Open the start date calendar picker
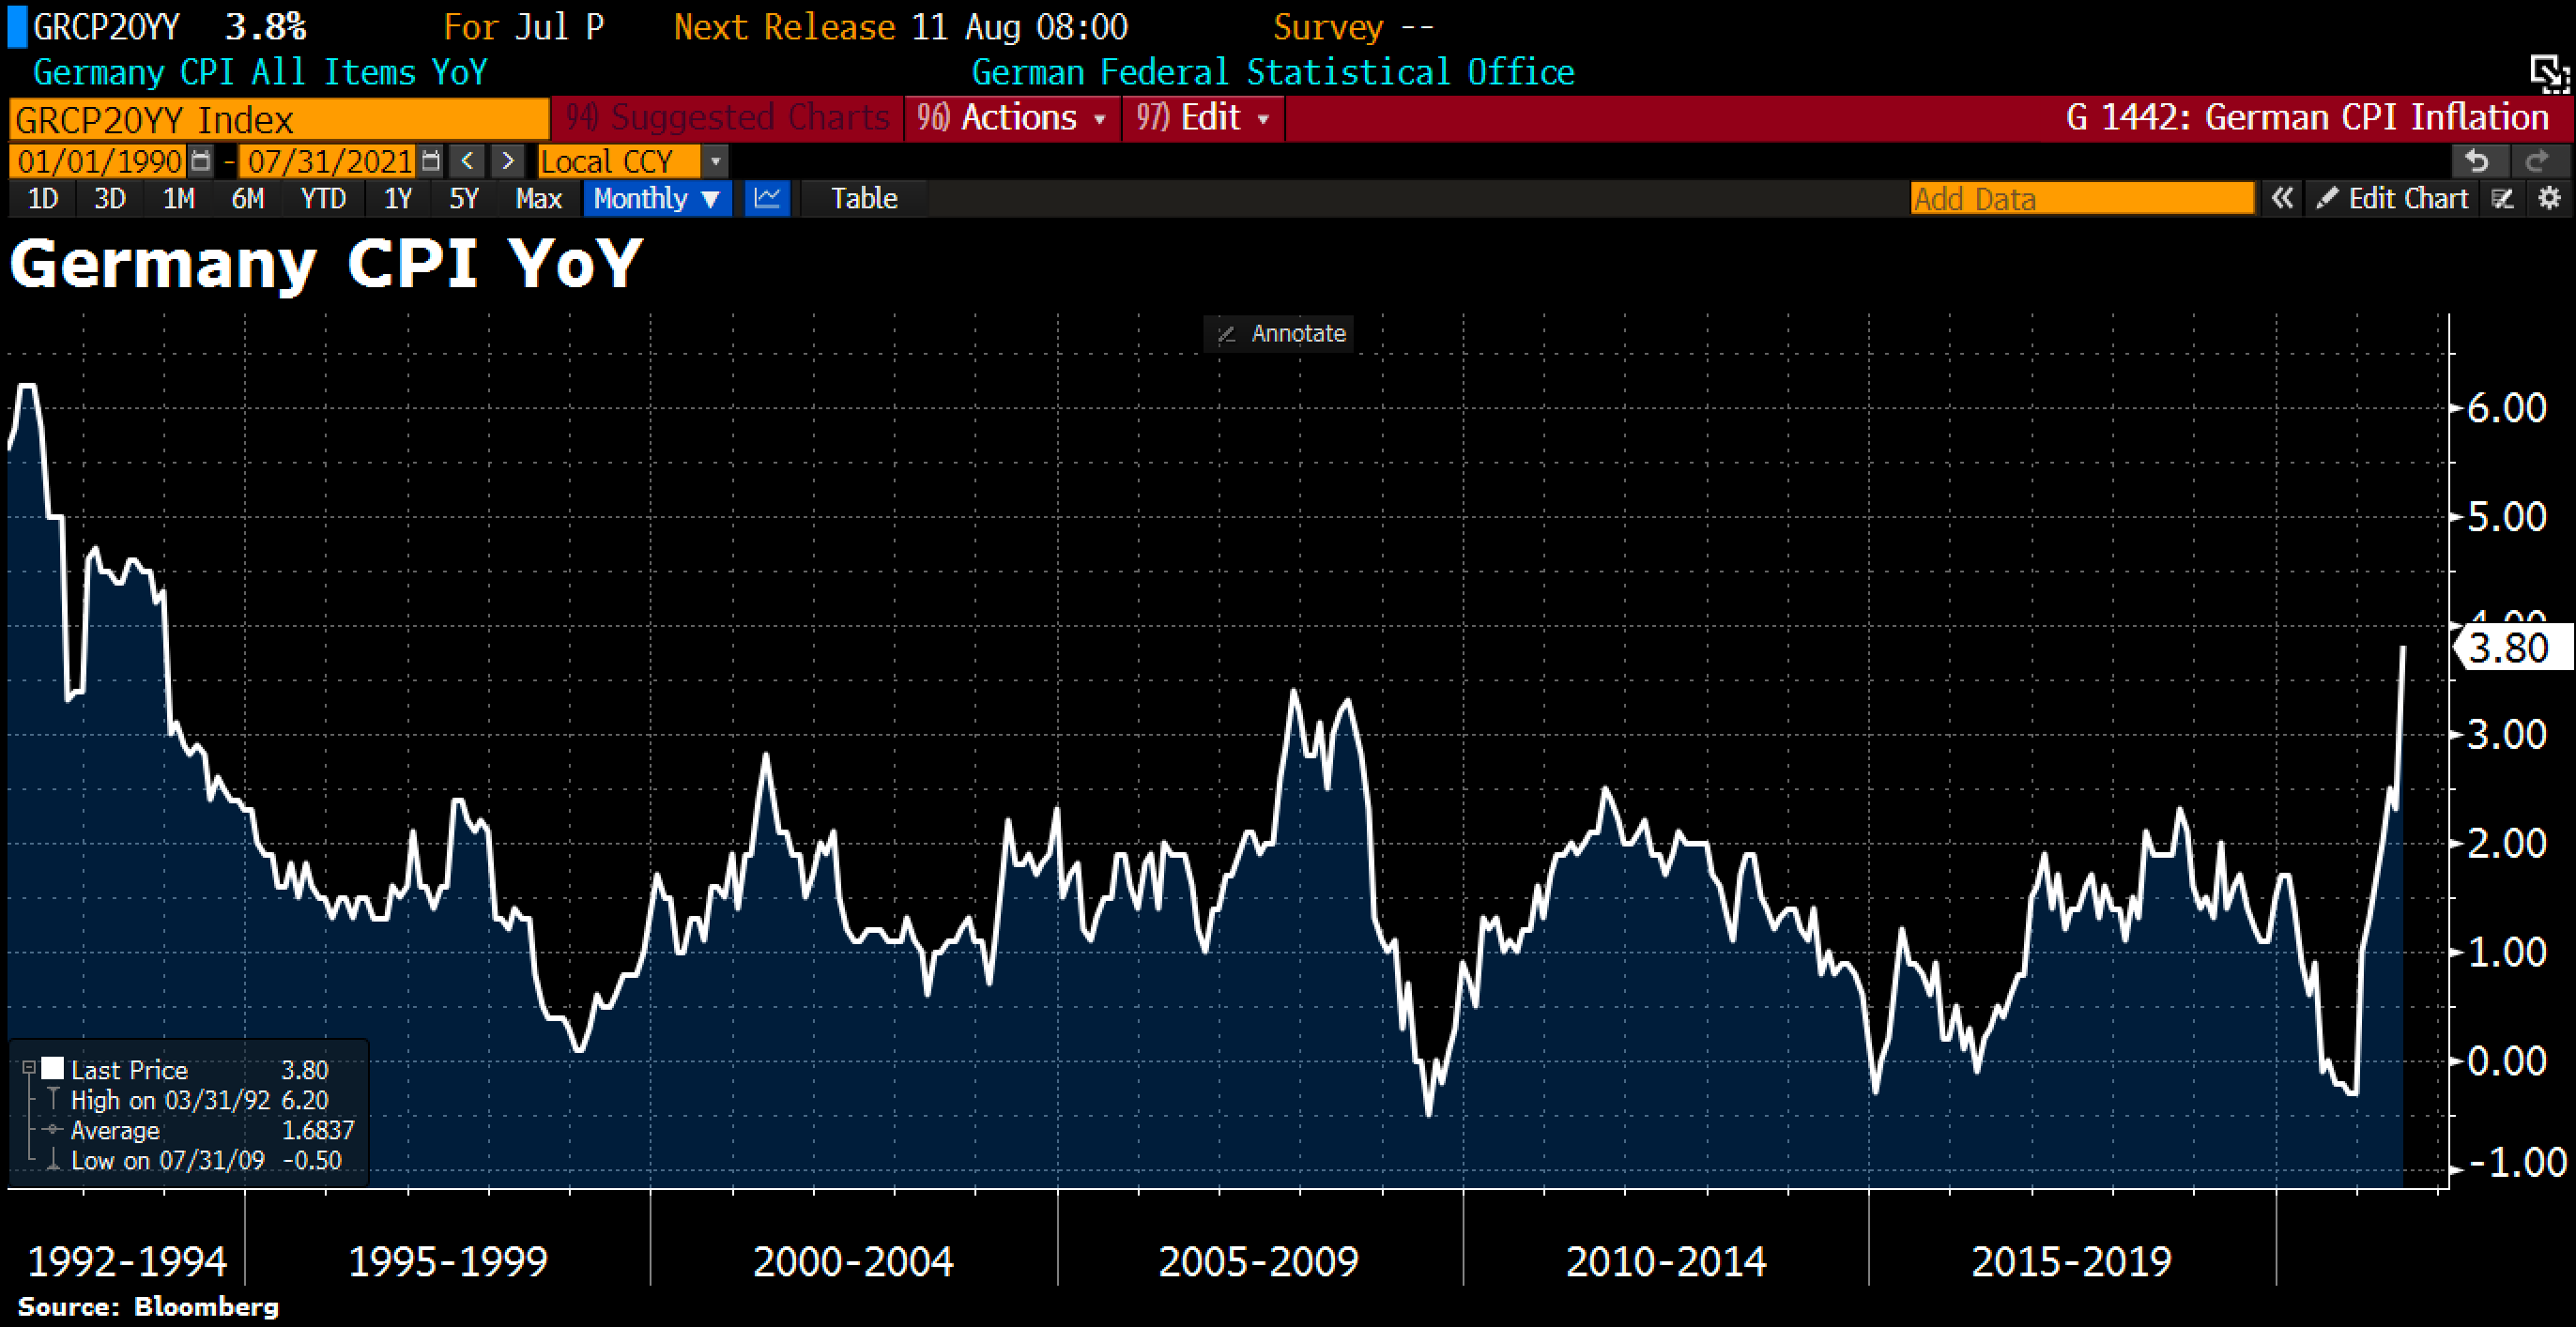 (201, 161)
